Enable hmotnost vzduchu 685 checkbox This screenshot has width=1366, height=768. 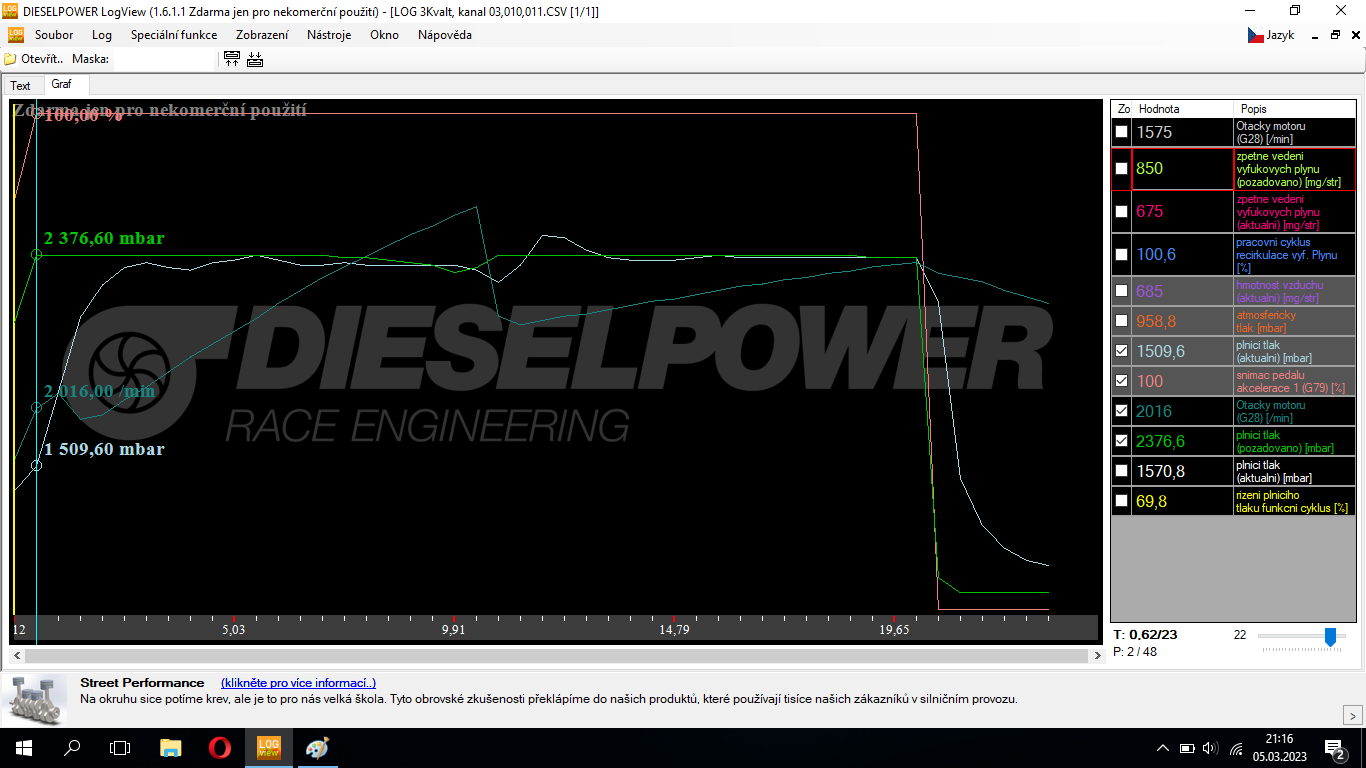click(1122, 292)
